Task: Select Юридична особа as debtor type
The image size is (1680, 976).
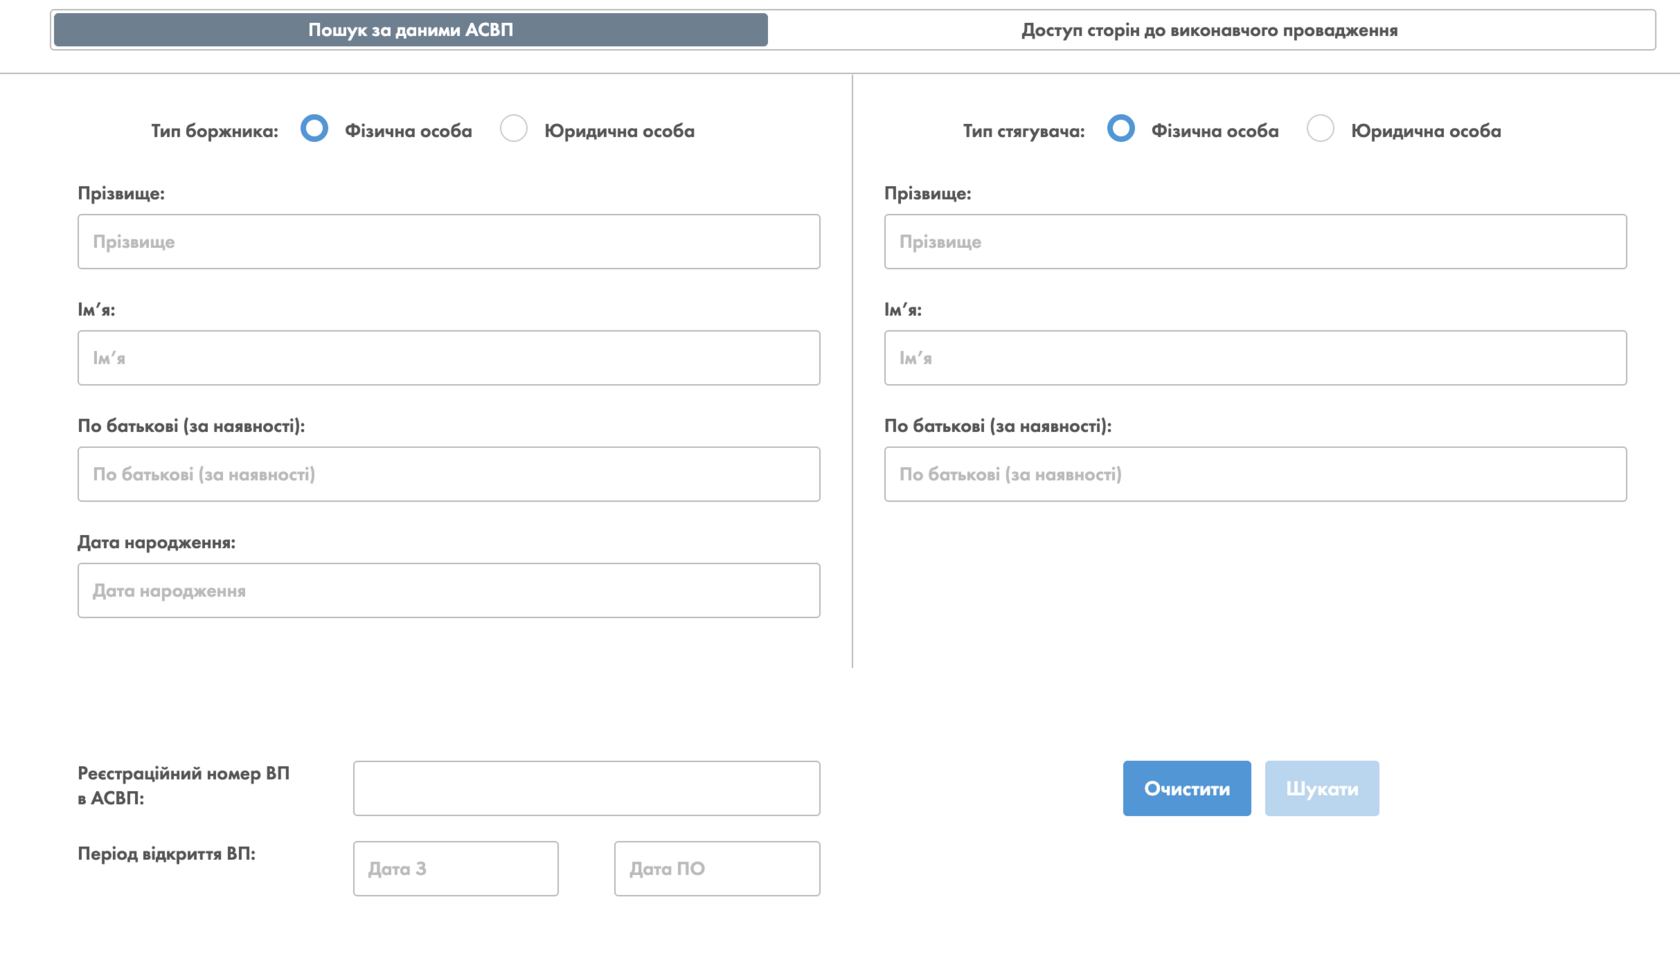Action: coord(514,129)
